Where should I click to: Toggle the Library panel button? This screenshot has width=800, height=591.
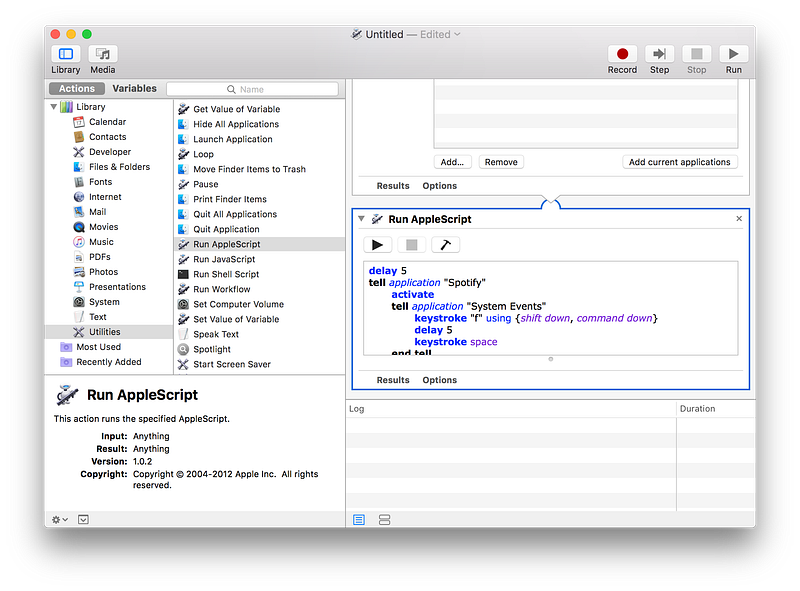click(x=66, y=54)
